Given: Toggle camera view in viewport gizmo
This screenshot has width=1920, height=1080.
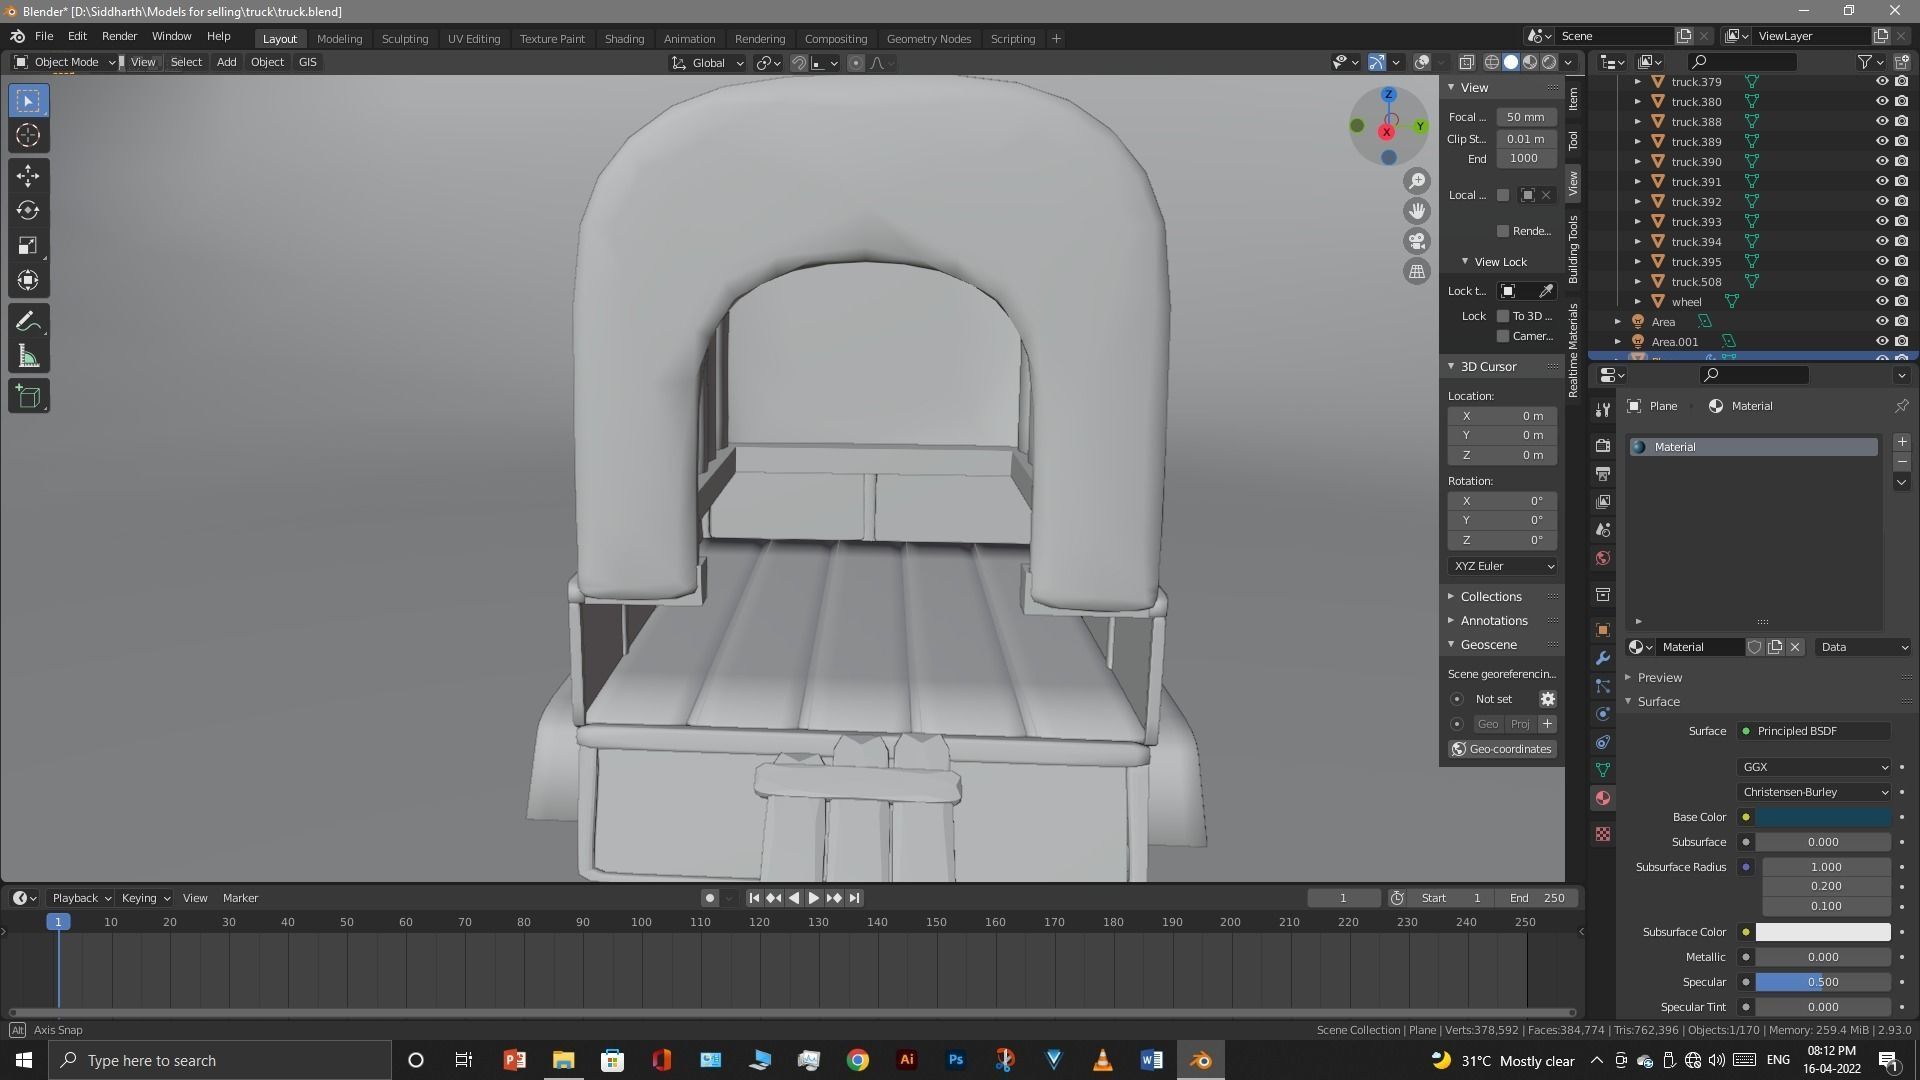Looking at the screenshot, I should pyautogui.click(x=1417, y=241).
